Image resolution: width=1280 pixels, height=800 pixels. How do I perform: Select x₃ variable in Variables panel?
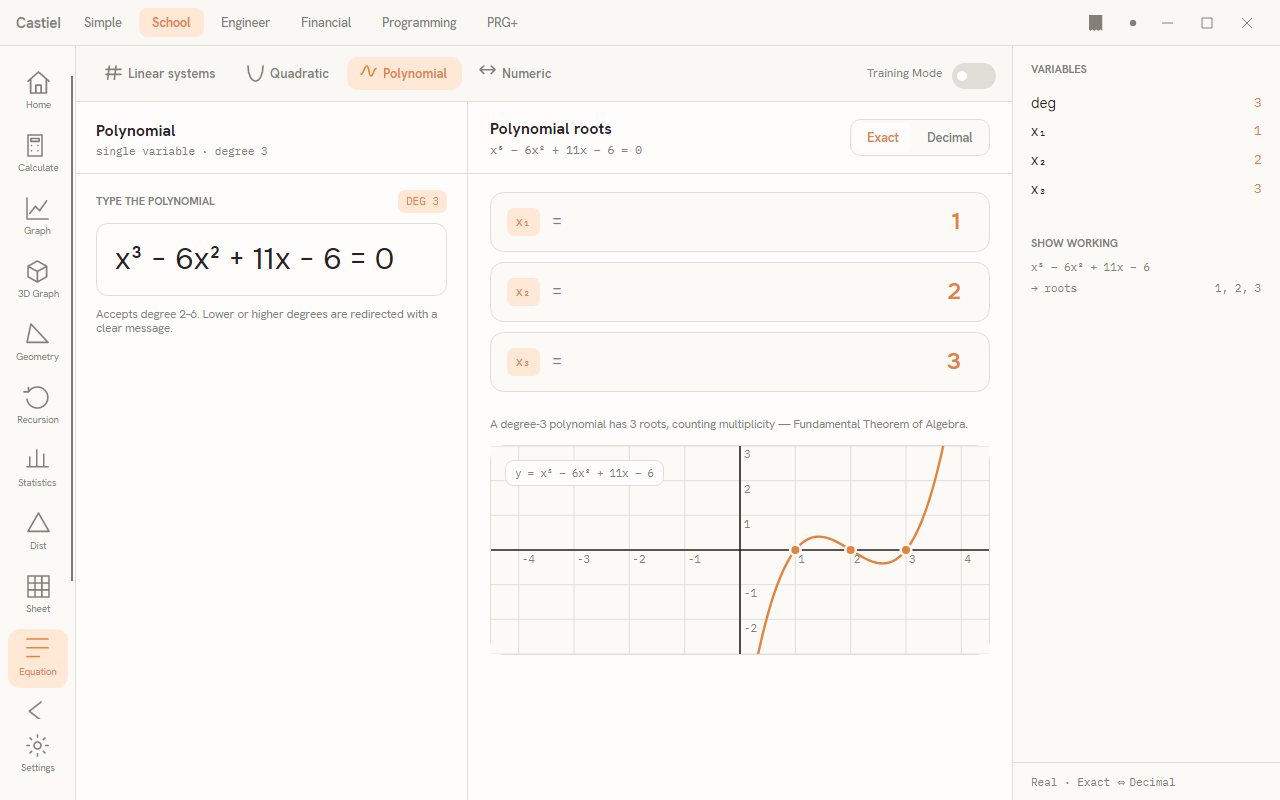(1146, 189)
